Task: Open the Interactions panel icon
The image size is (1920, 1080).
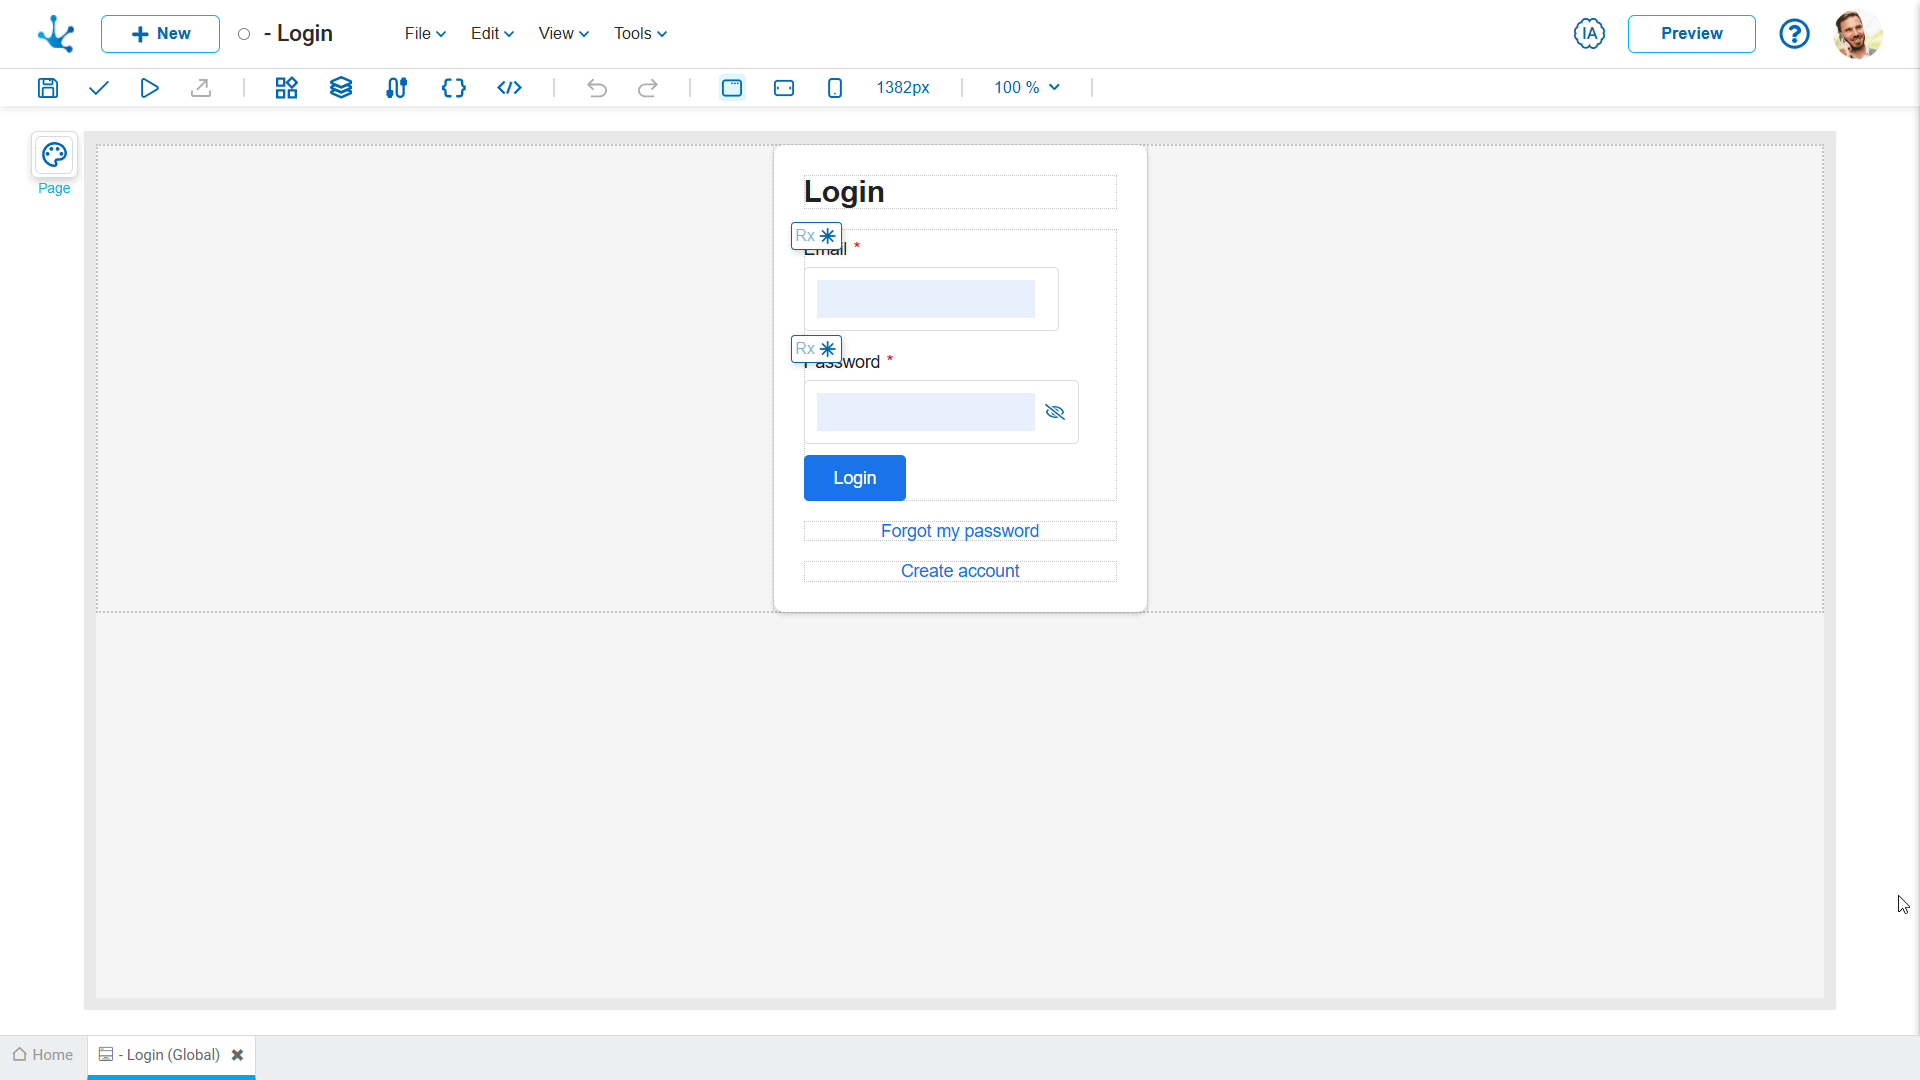Action: click(397, 87)
